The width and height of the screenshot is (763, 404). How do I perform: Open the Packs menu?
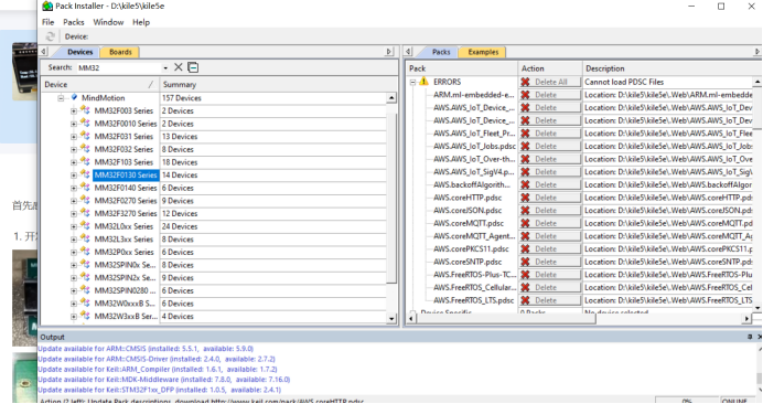tap(73, 21)
